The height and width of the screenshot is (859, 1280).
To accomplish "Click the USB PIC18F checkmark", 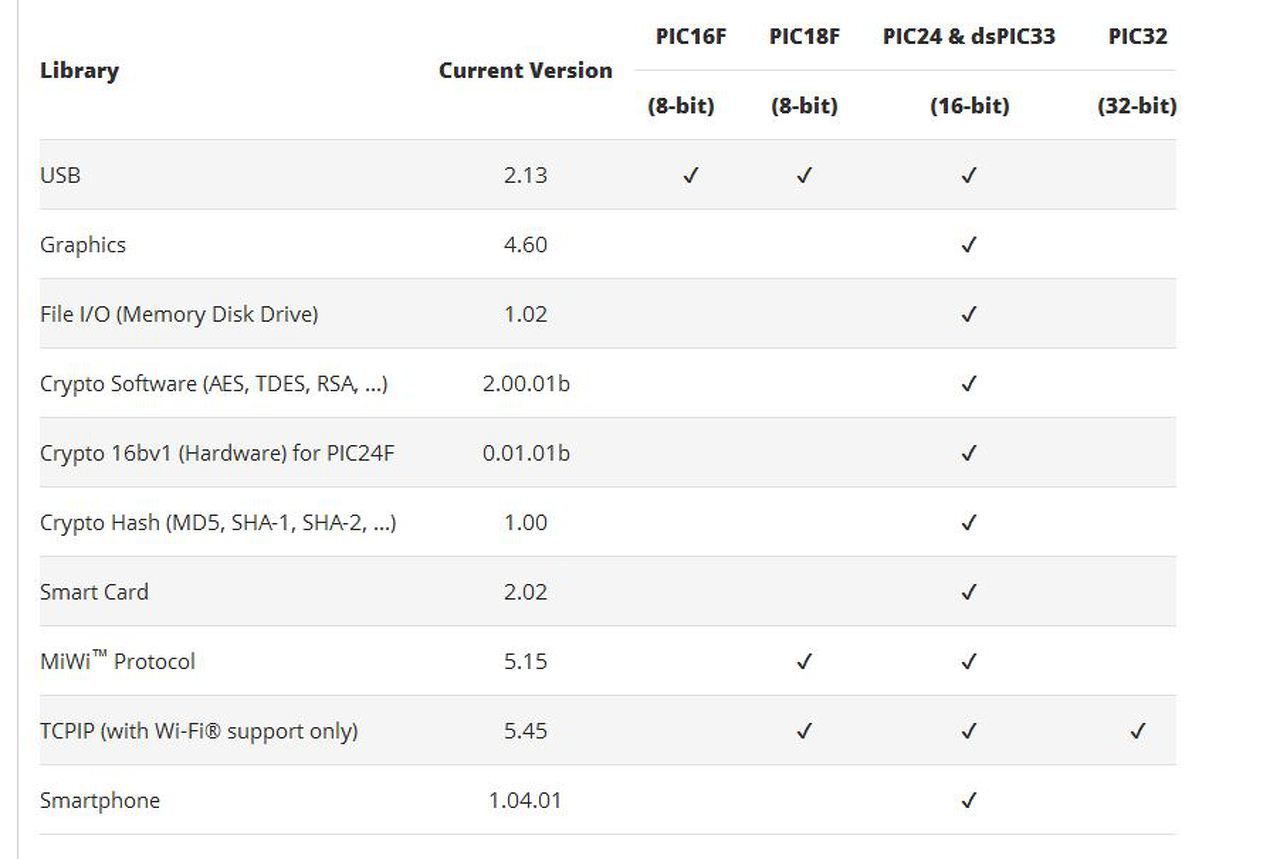I will pos(804,176).
